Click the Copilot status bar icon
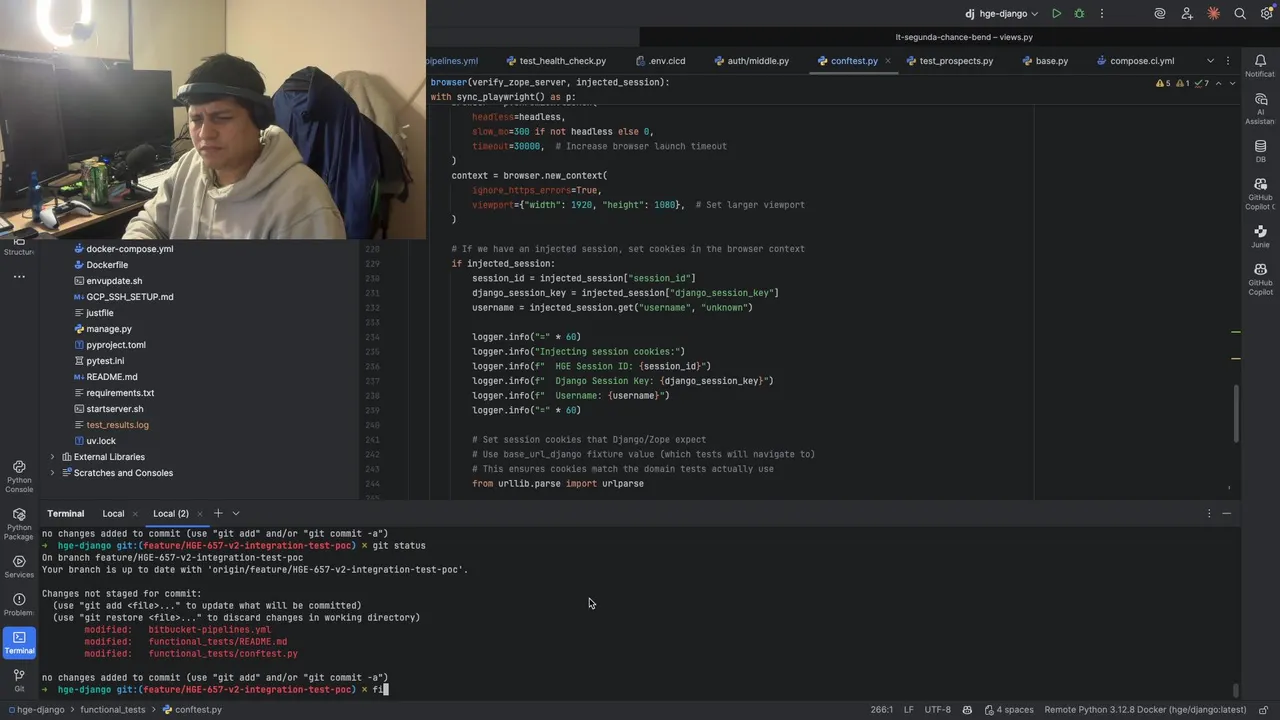The image size is (1280, 720). click(967, 710)
